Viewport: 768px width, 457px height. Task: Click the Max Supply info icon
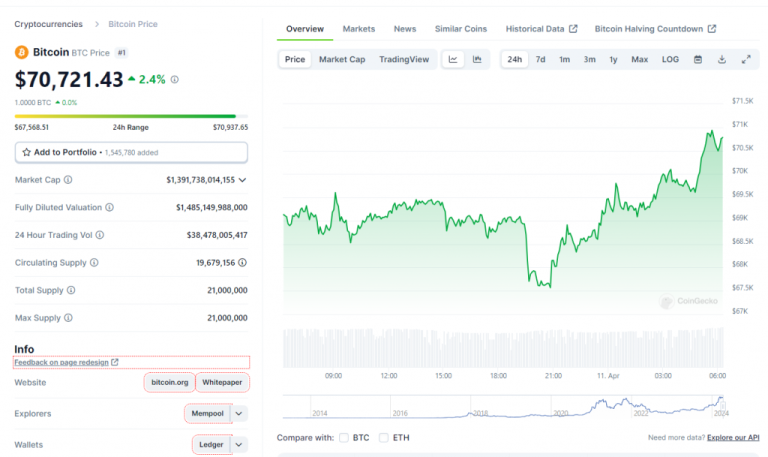(x=69, y=318)
